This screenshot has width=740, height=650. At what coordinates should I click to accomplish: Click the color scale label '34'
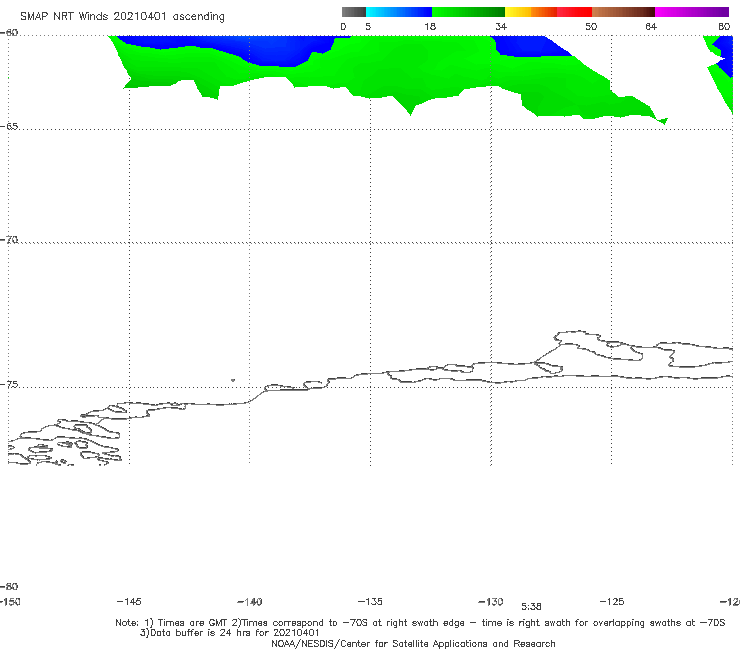click(x=501, y=26)
